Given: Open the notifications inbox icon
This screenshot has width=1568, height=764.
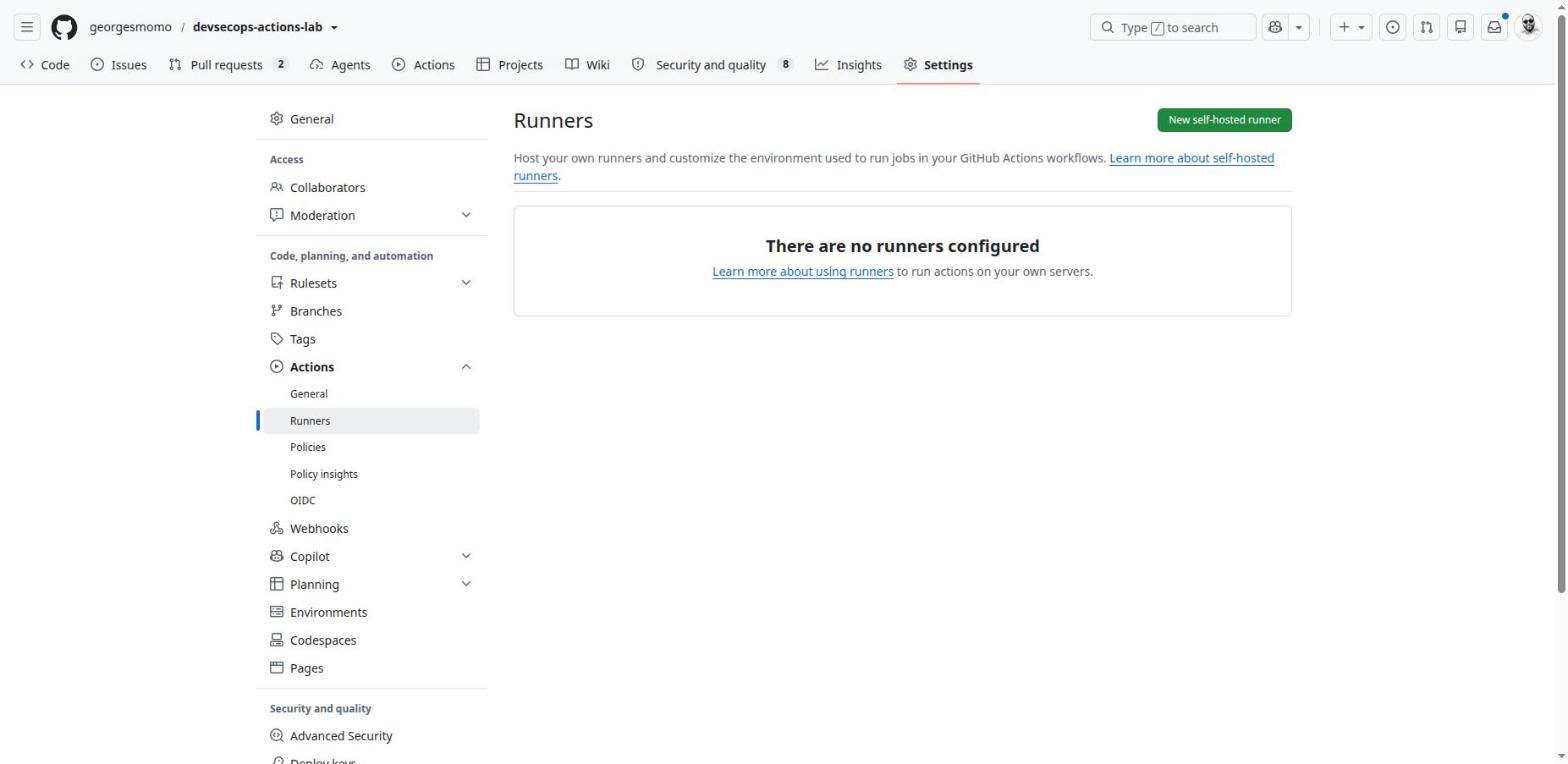Looking at the screenshot, I should [x=1494, y=27].
